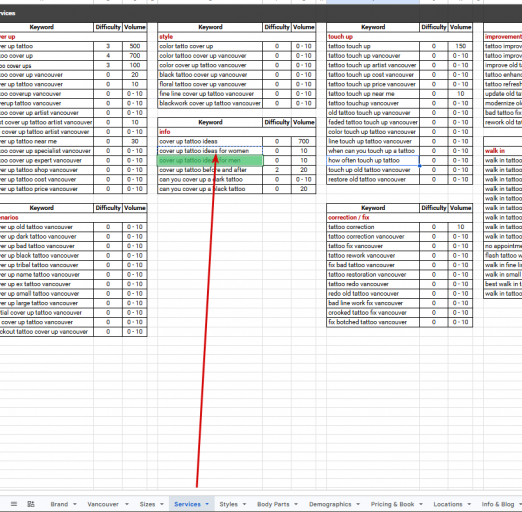This screenshot has height=512, width=522.
Task: Click cell 'blackwork cover up tattoo vancouver'
Action: coord(210,103)
